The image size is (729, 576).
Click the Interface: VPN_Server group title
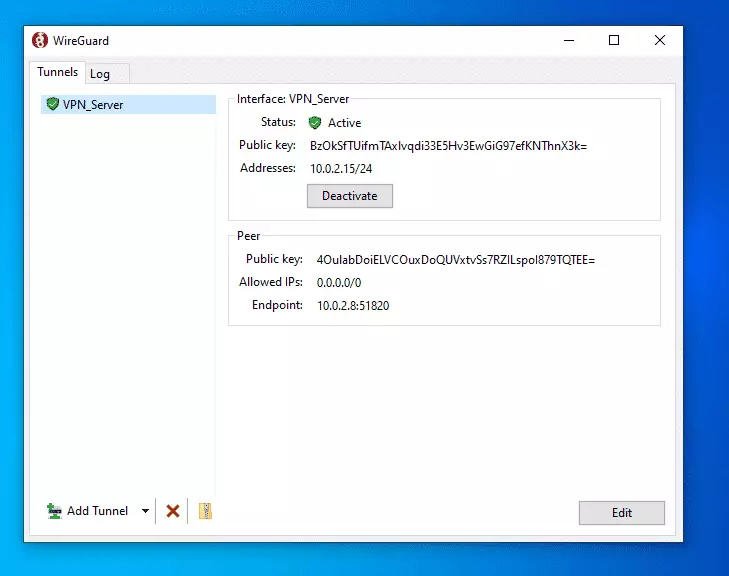tap(292, 99)
